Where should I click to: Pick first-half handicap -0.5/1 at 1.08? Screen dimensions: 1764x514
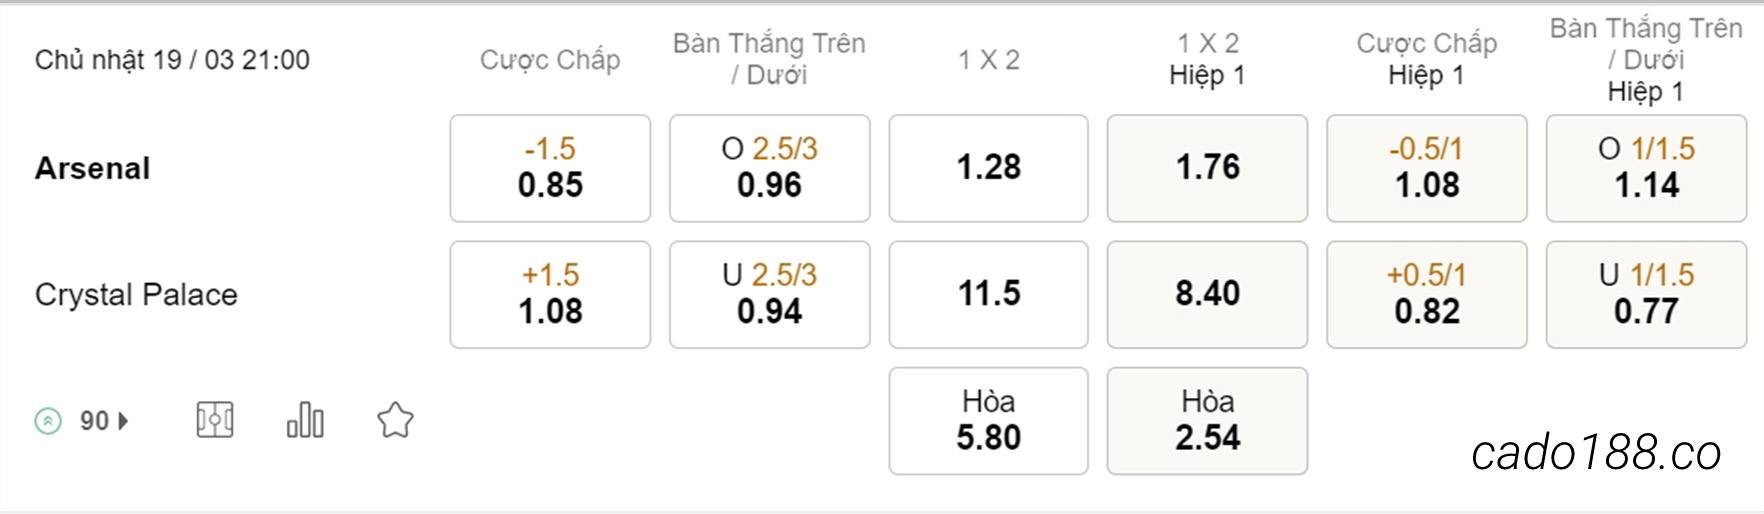(x=1427, y=168)
